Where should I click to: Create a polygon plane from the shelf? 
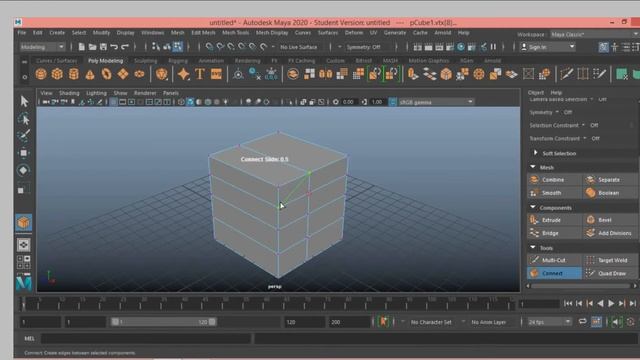pyautogui.click(x=123, y=74)
